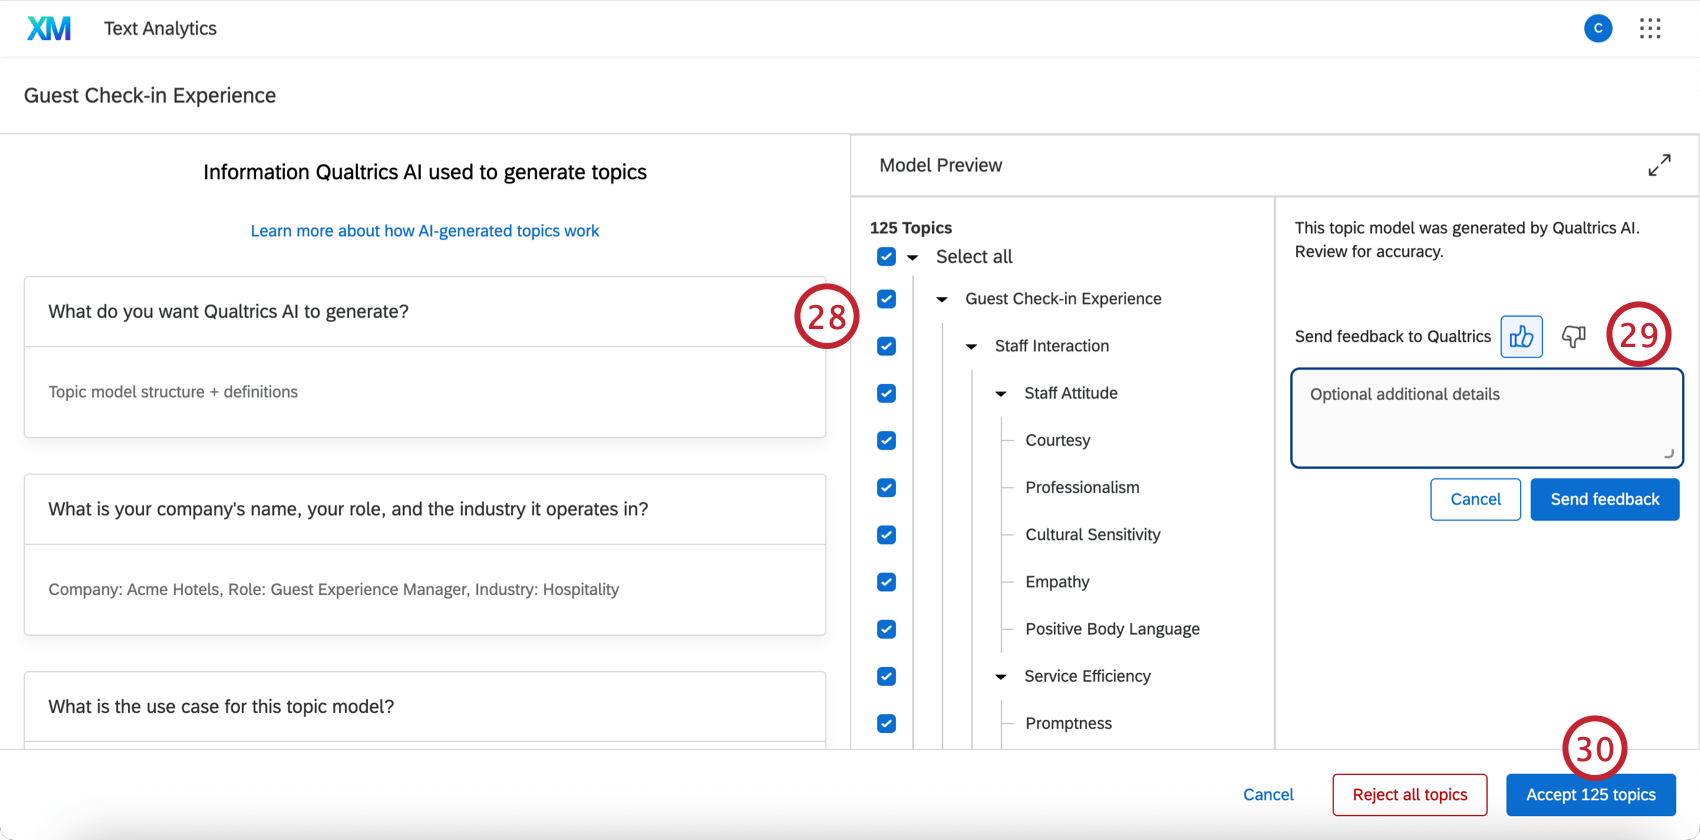The image size is (1700, 840).
Task: Uncheck the Courtesy topic checkbox
Action: [x=886, y=440]
